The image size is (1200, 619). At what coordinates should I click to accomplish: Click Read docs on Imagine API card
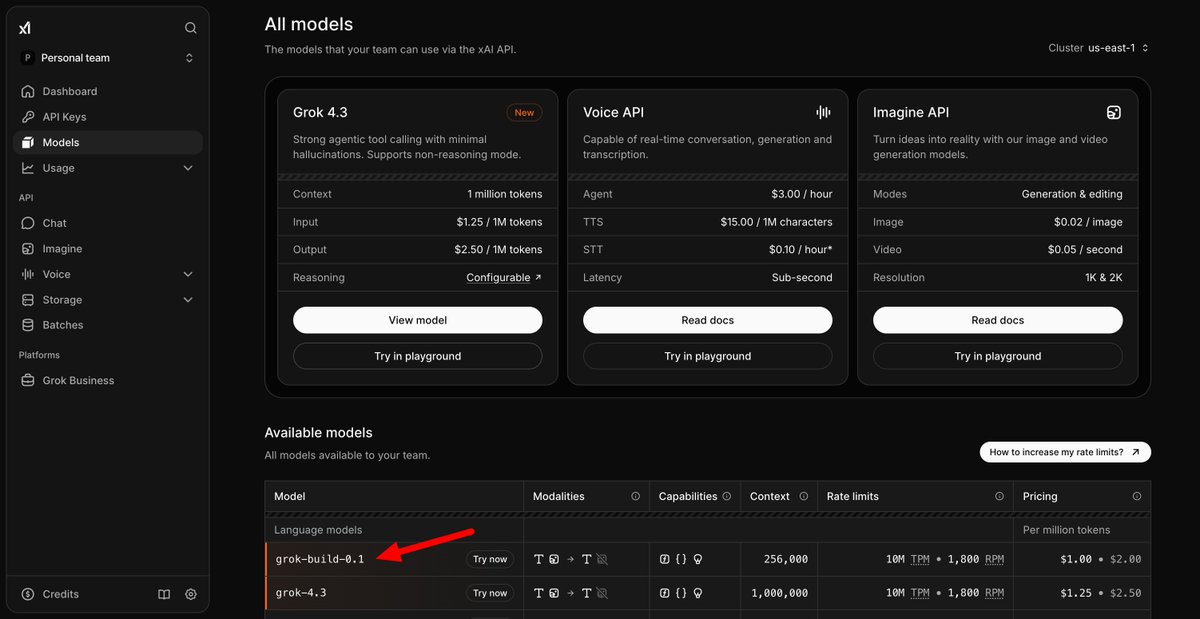pyautogui.click(x=998, y=320)
